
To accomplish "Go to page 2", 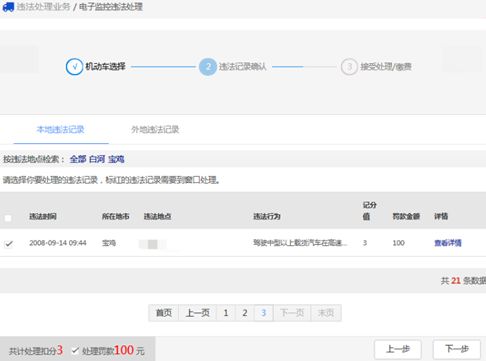I will (245, 313).
